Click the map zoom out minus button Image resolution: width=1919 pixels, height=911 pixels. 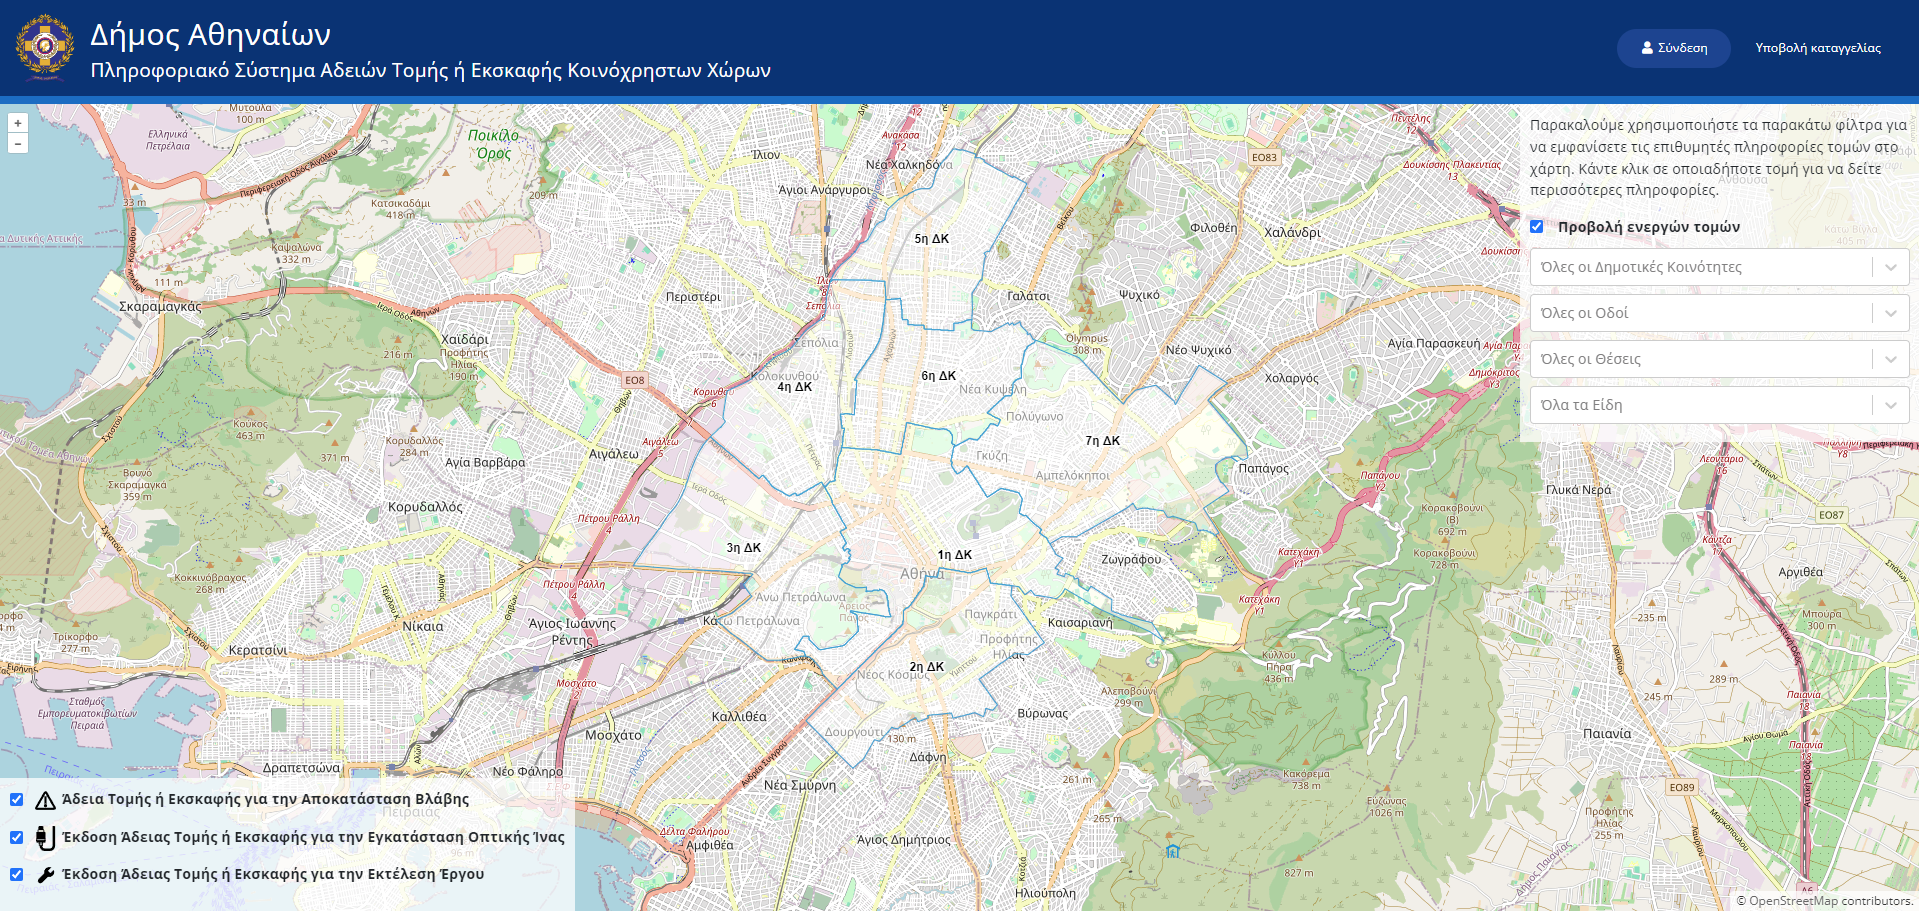pyautogui.click(x=17, y=144)
